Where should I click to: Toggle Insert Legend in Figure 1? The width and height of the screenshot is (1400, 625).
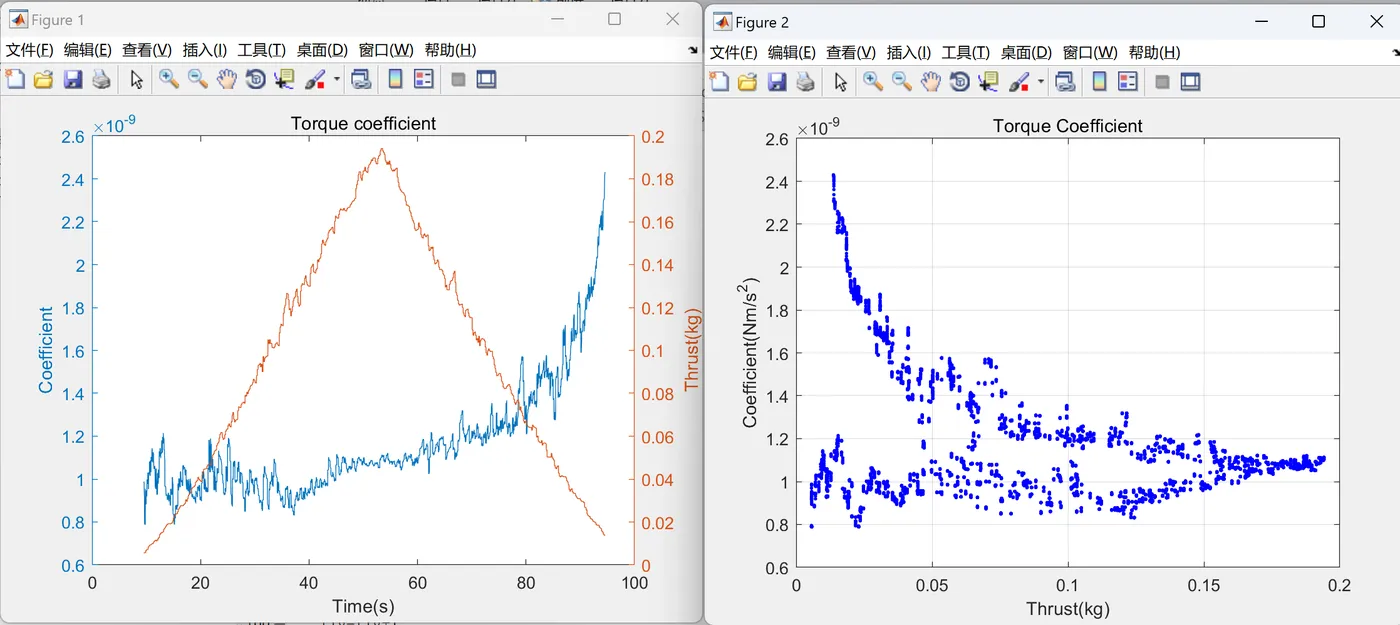click(x=424, y=80)
